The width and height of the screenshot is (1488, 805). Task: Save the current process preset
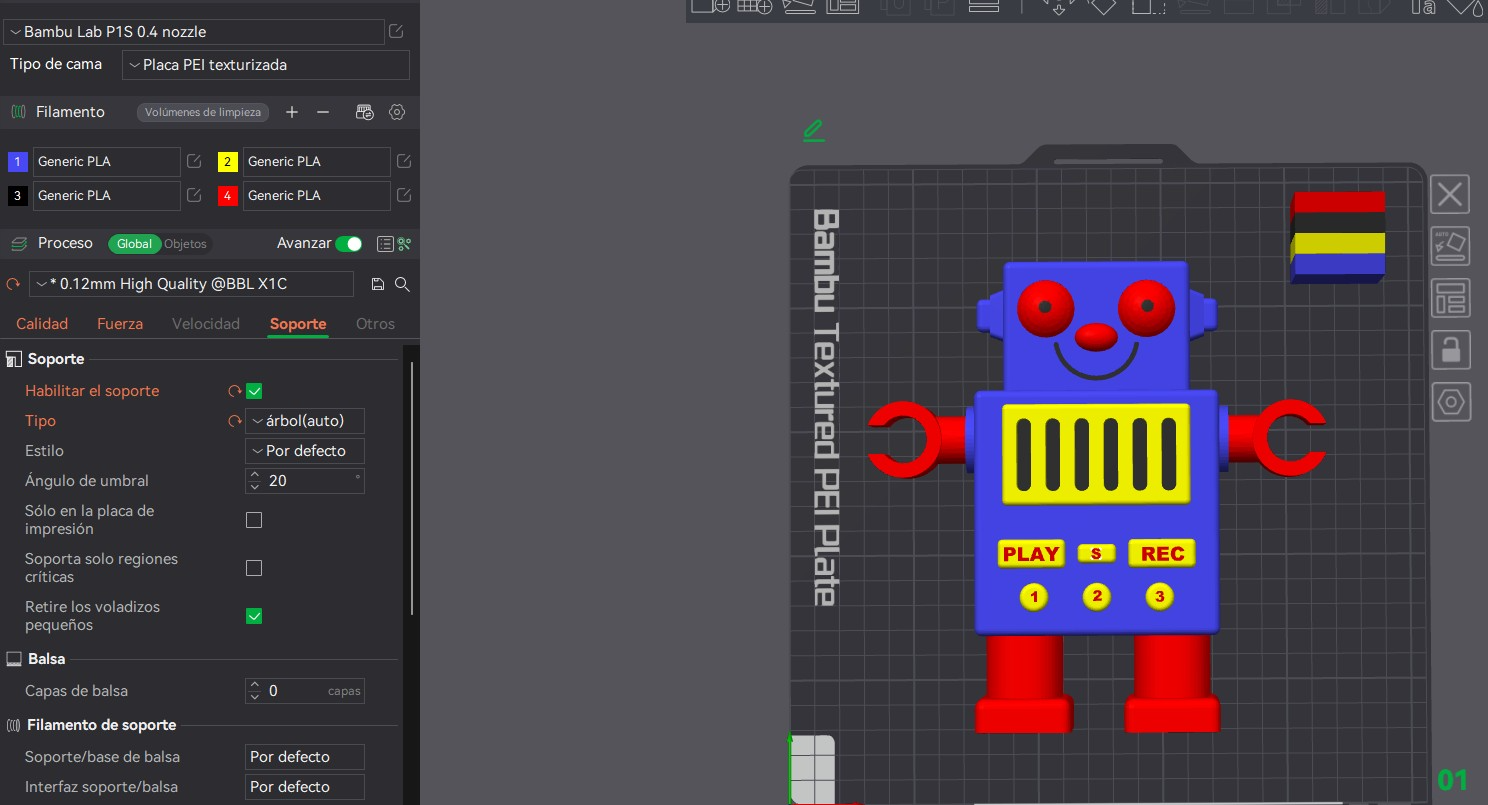click(377, 284)
